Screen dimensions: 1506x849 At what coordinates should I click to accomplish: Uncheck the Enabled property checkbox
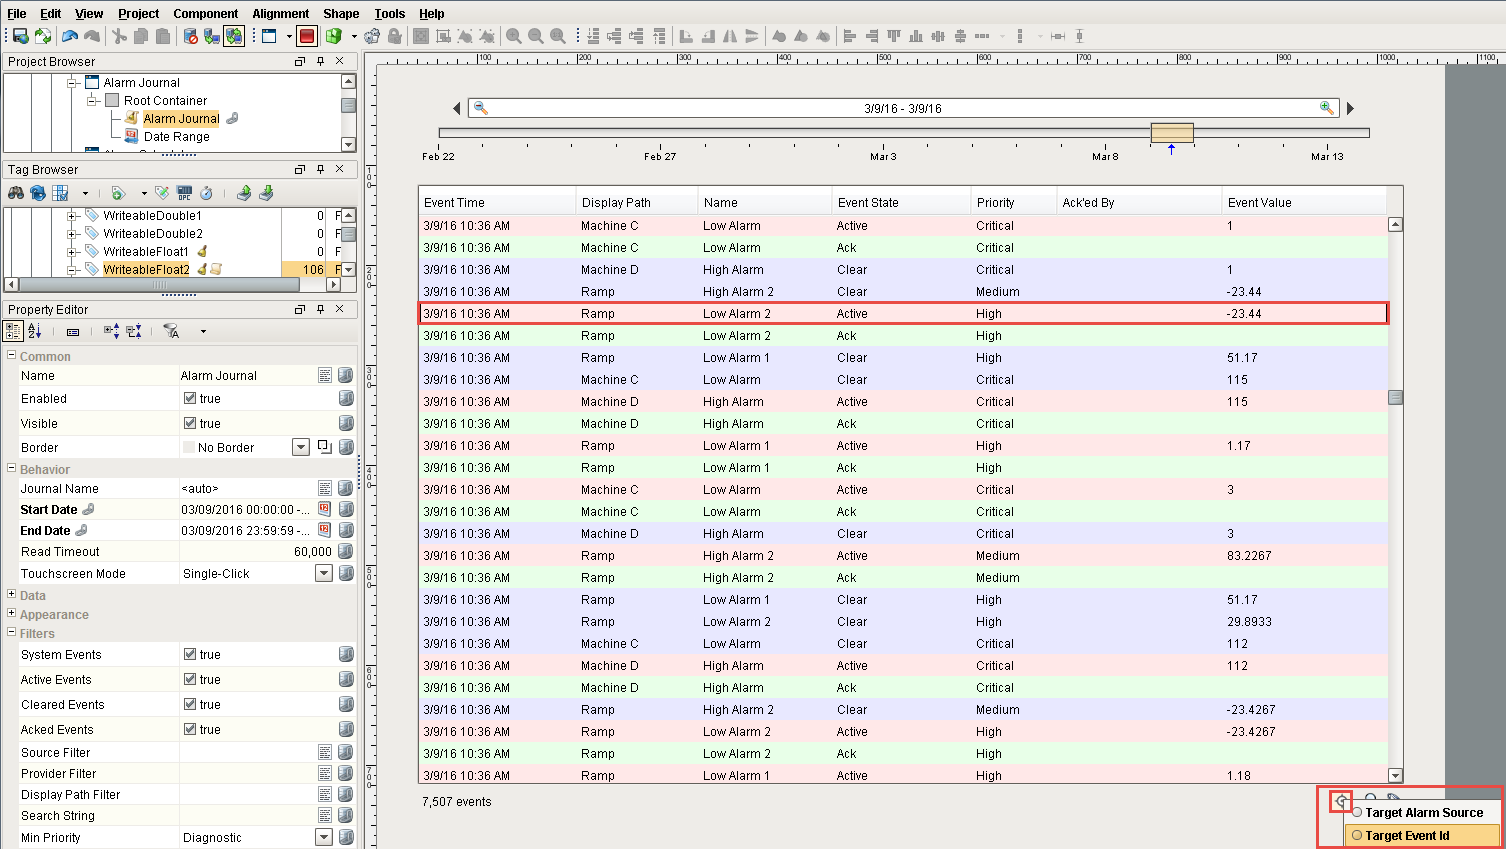click(190, 399)
